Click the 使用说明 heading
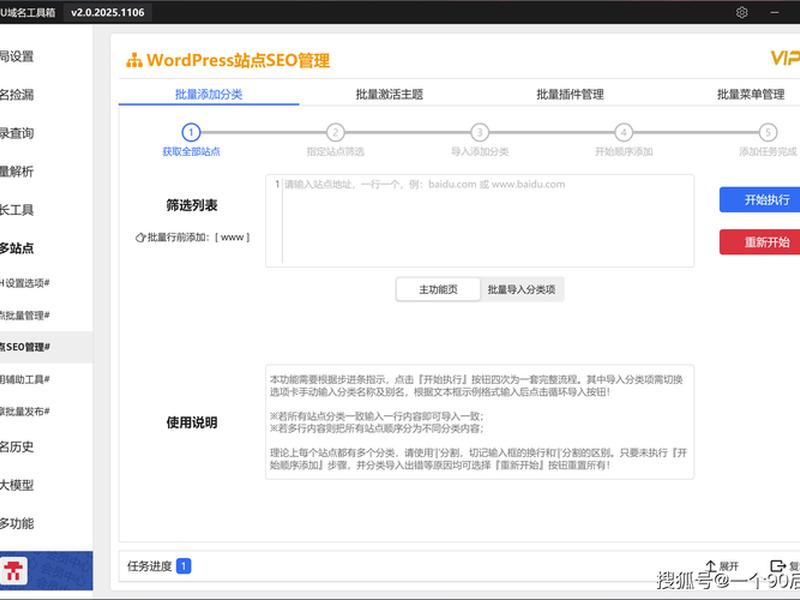800x600 pixels. click(192, 422)
